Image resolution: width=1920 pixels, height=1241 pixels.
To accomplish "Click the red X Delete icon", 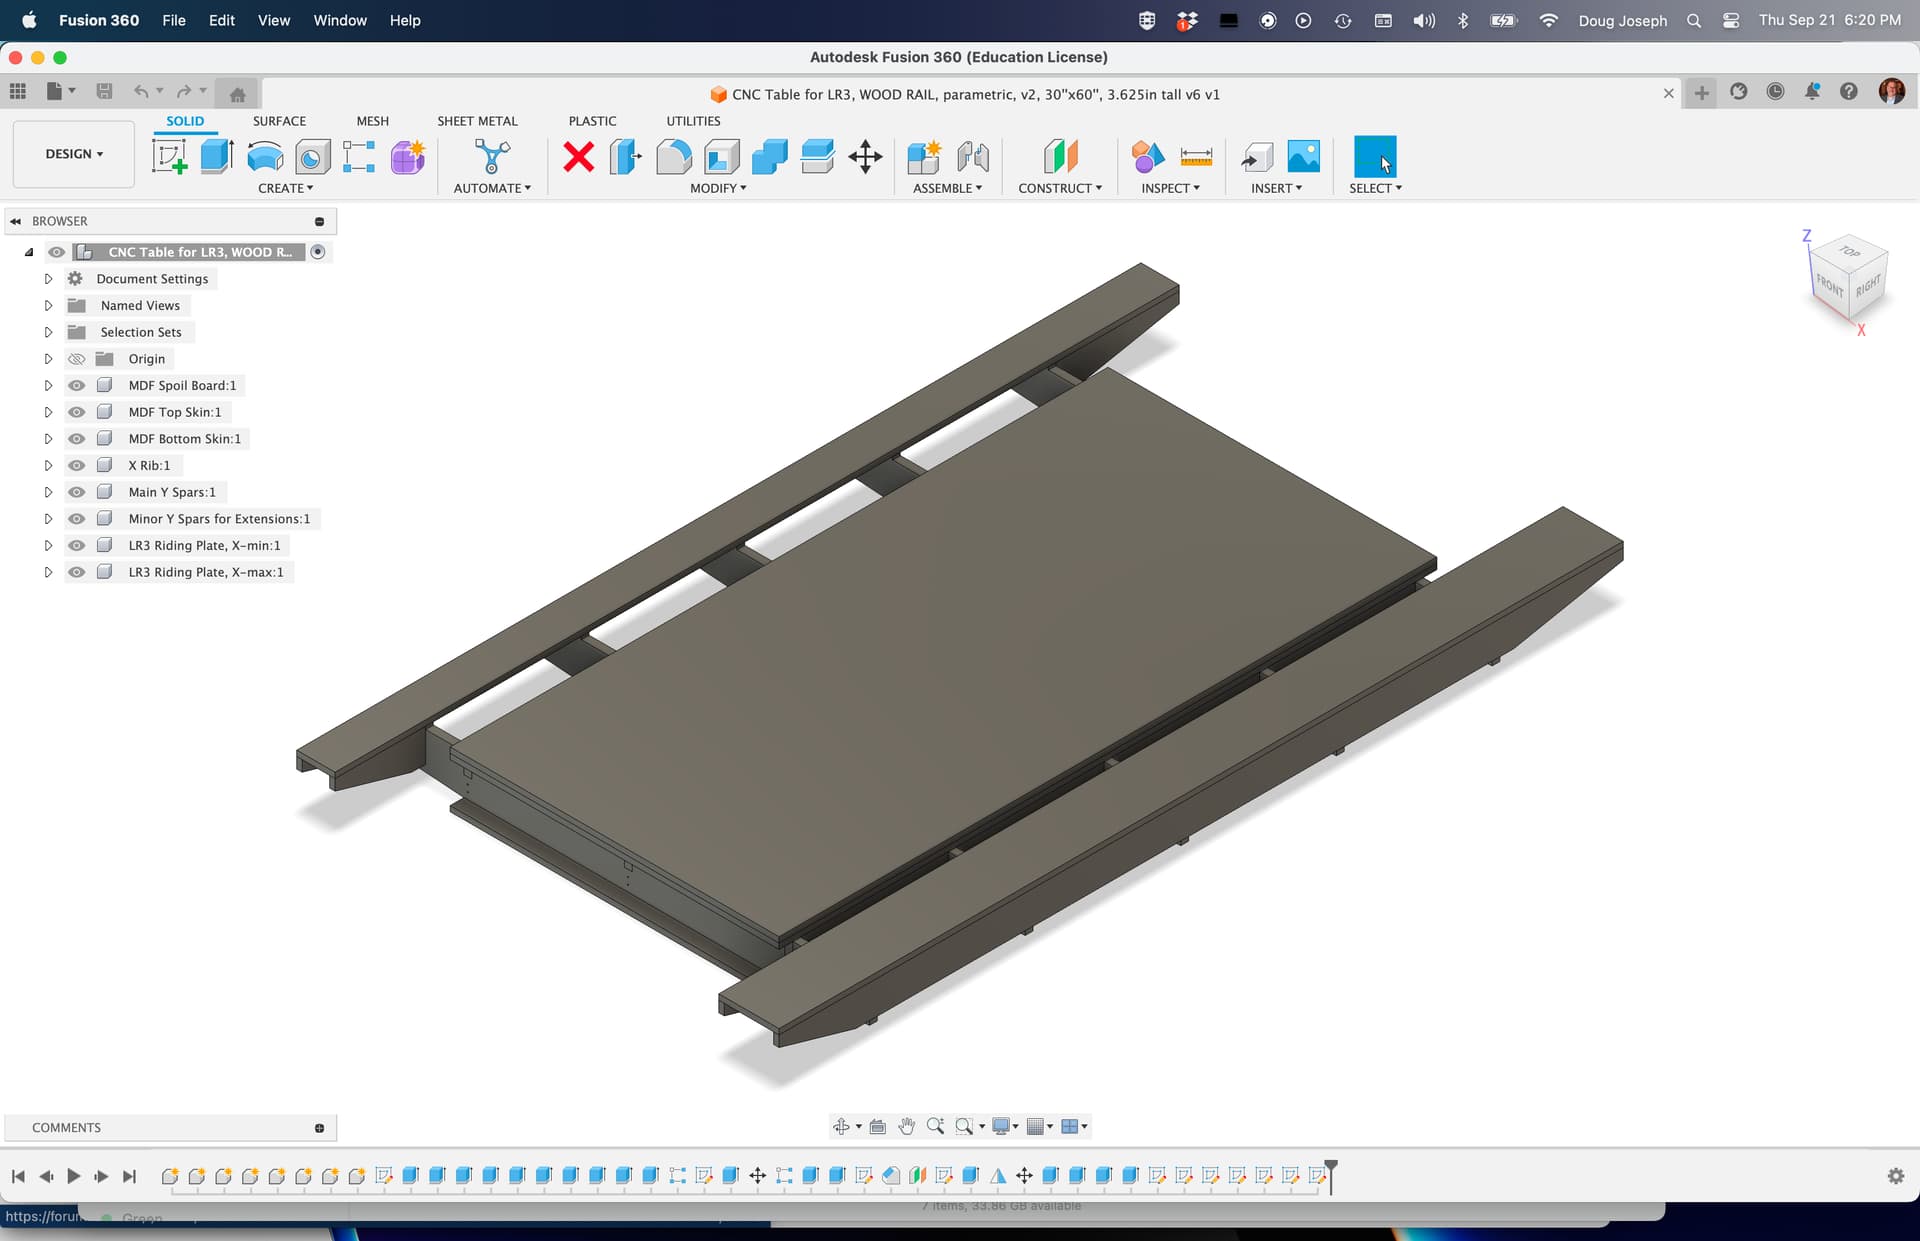I will click(578, 157).
